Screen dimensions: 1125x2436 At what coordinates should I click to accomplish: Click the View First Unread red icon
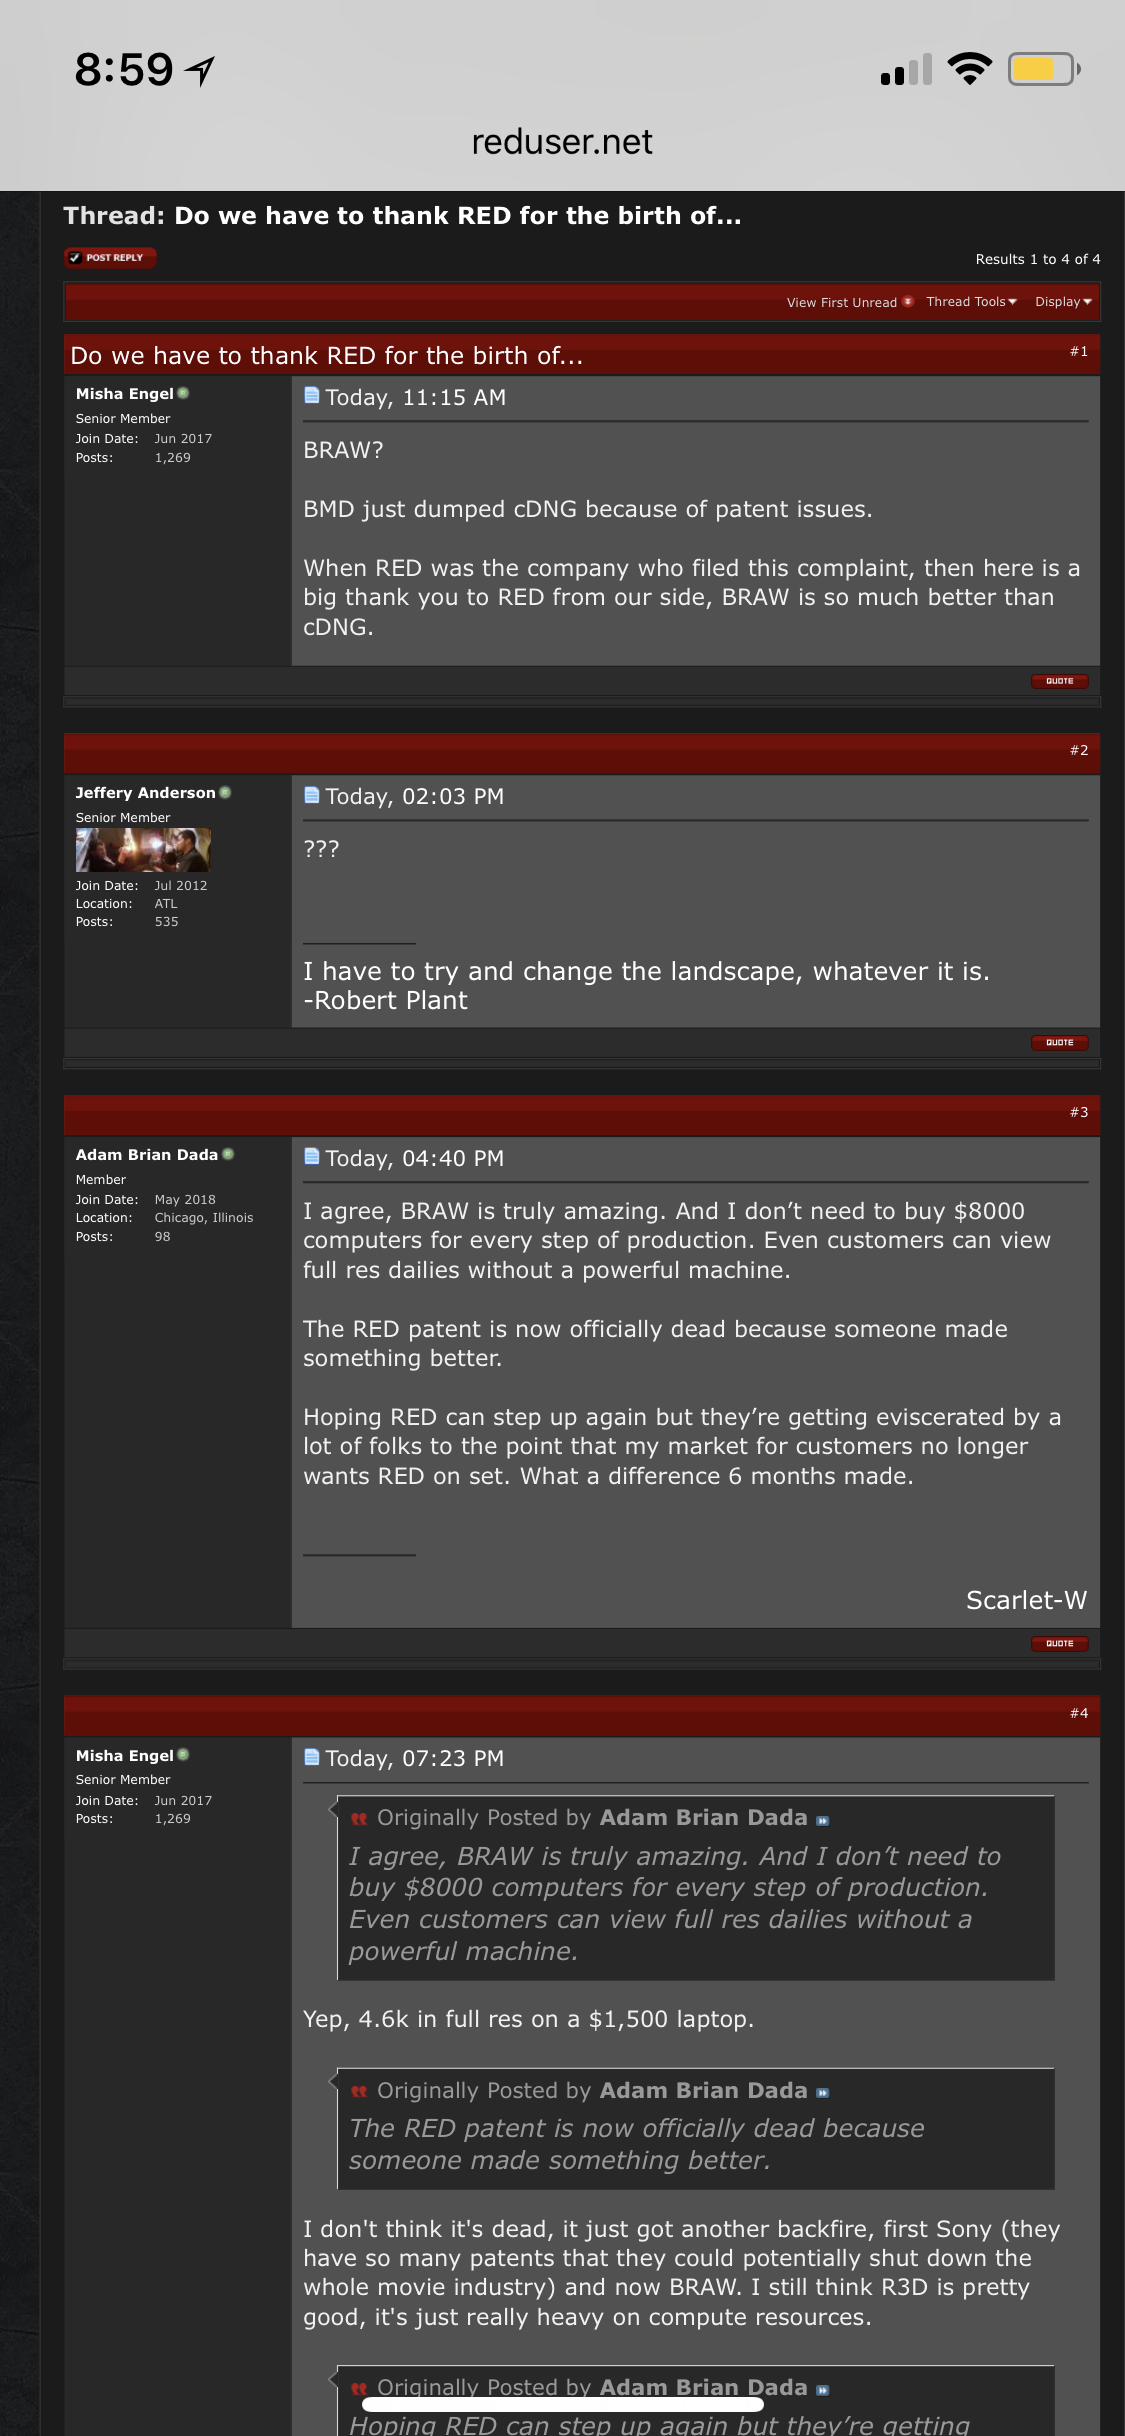click(x=907, y=301)
